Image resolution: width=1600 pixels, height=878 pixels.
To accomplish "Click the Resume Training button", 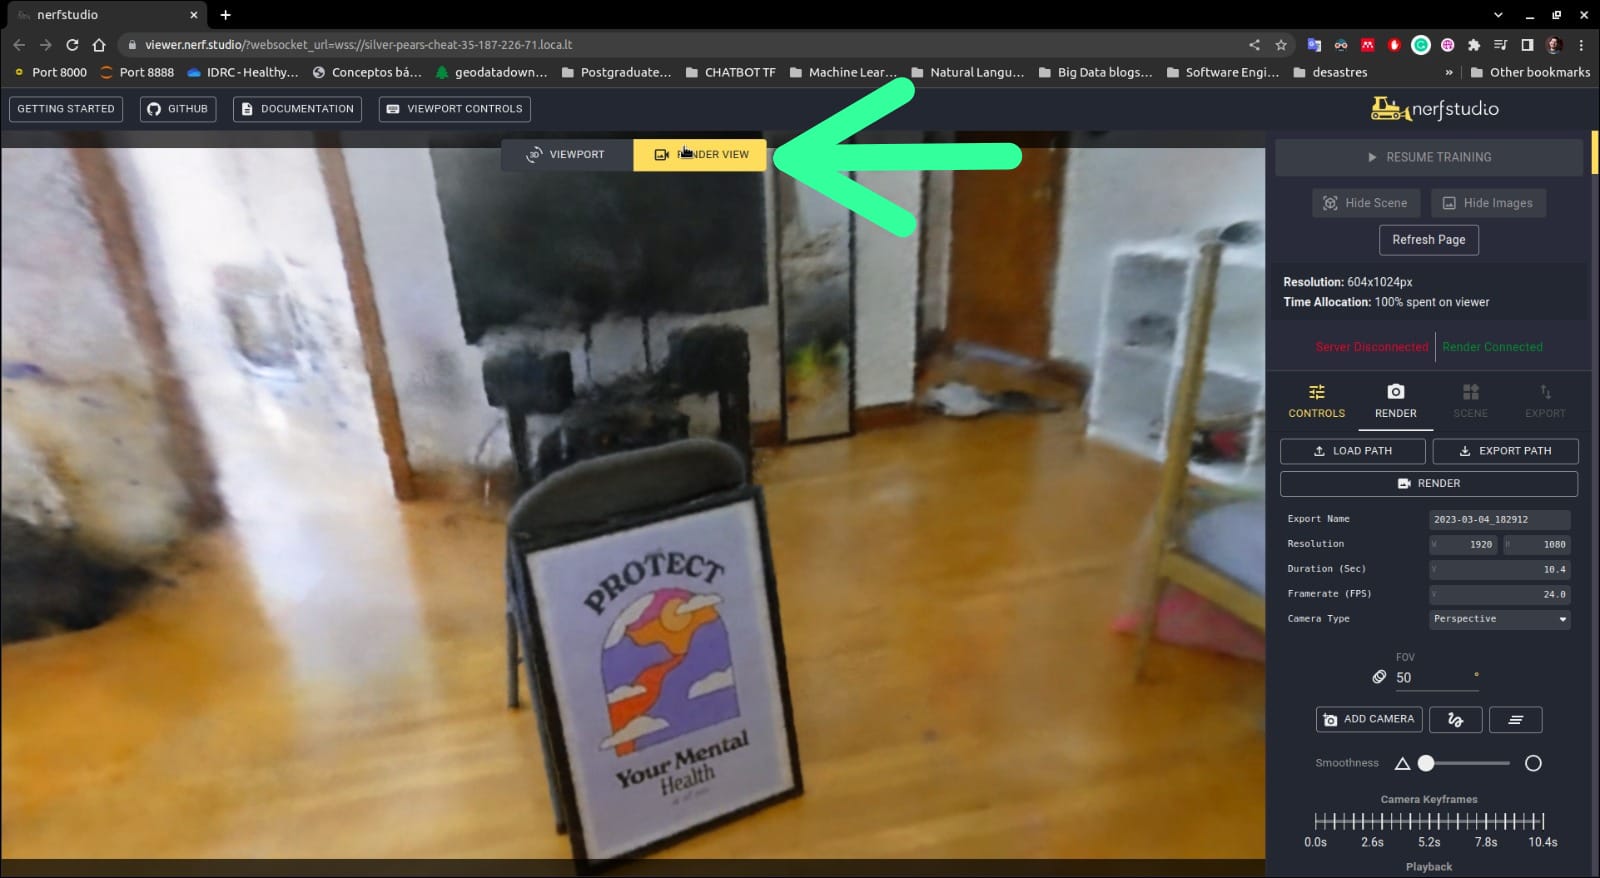I will [x=1428, y=158].
